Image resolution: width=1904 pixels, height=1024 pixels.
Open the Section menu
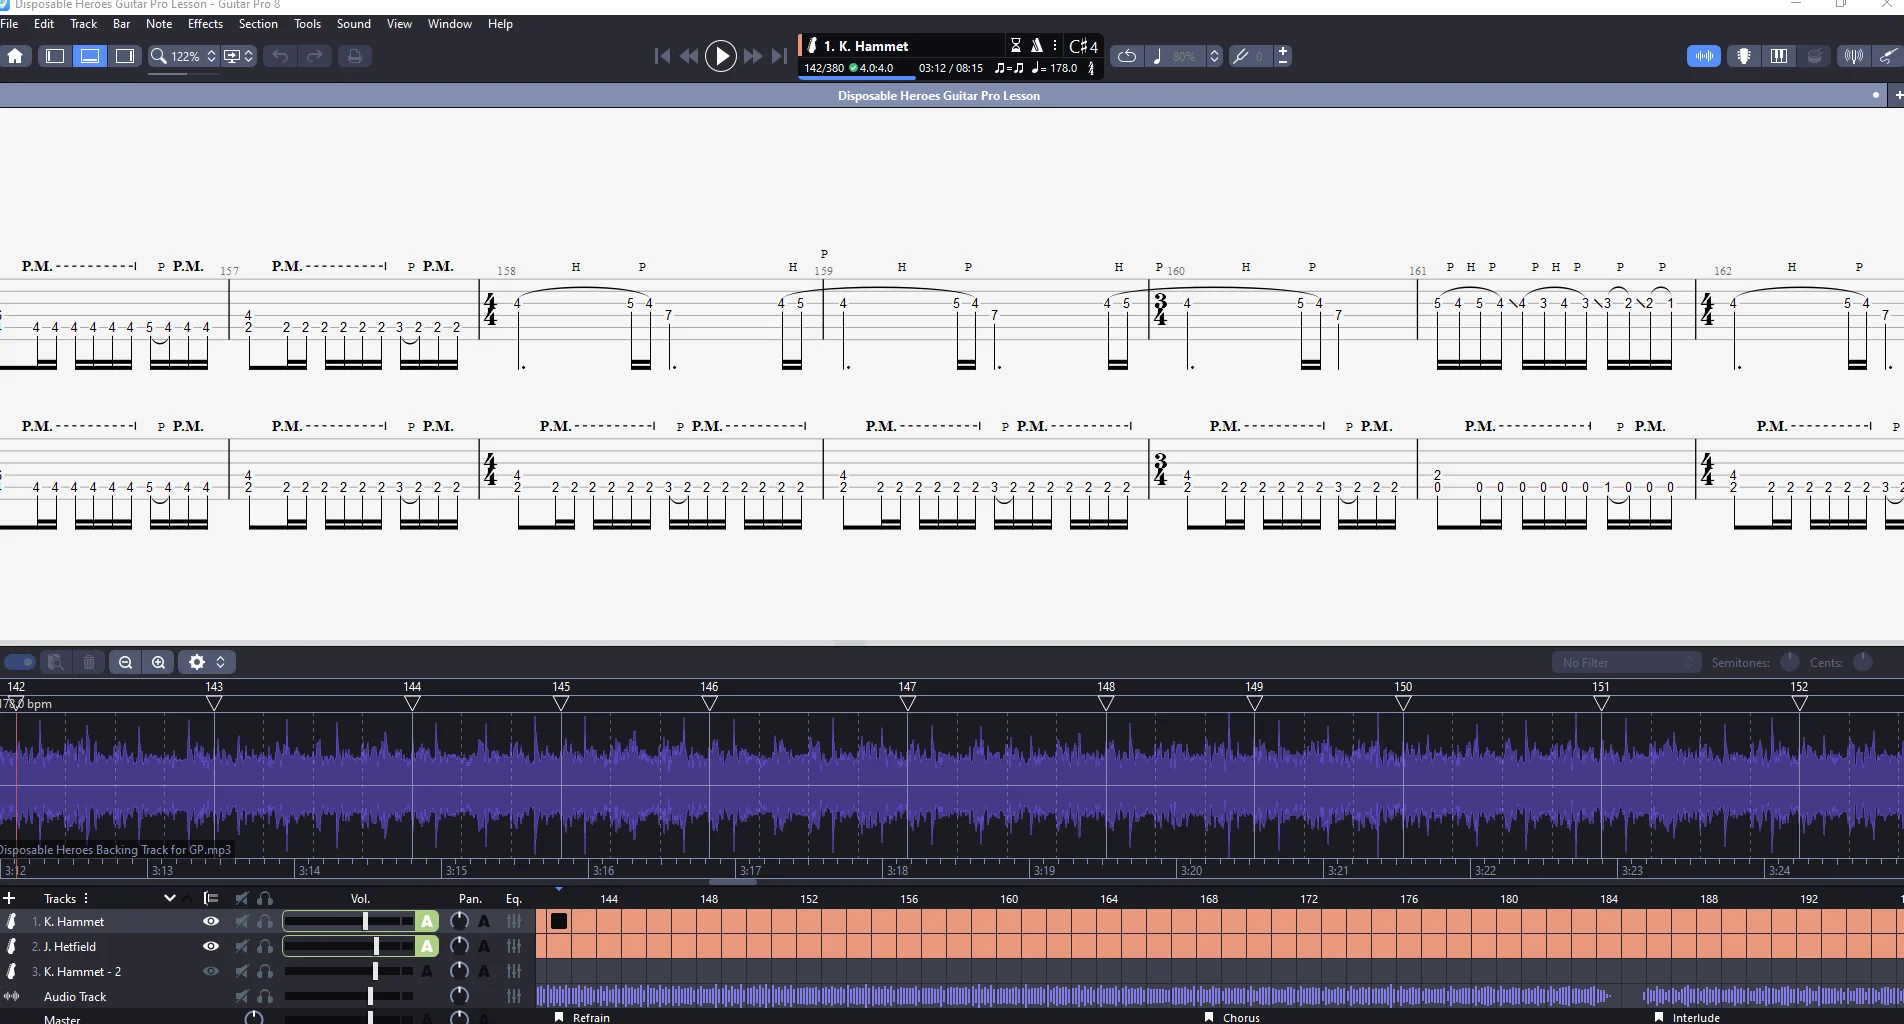point(258,24)
